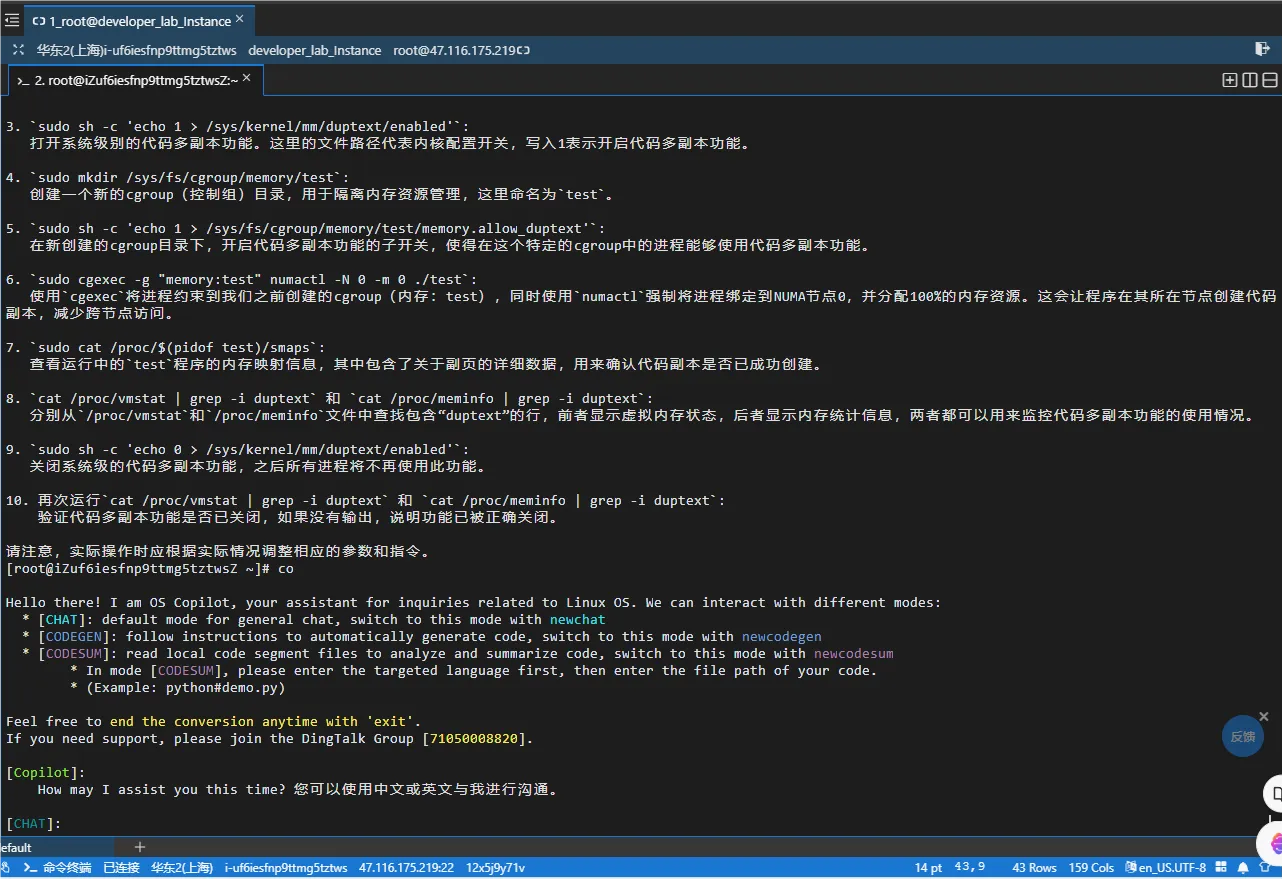This screenshot has width=1283, height=879.
Task: Click the 命令终端 status bar item
Action: click(58, 868)
